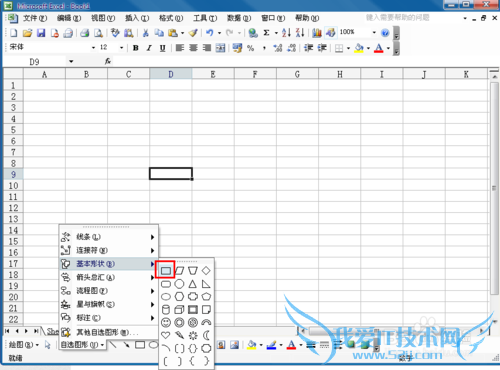
Task: Open Excel Help question mark icon
Action: (x=385, y=33)
